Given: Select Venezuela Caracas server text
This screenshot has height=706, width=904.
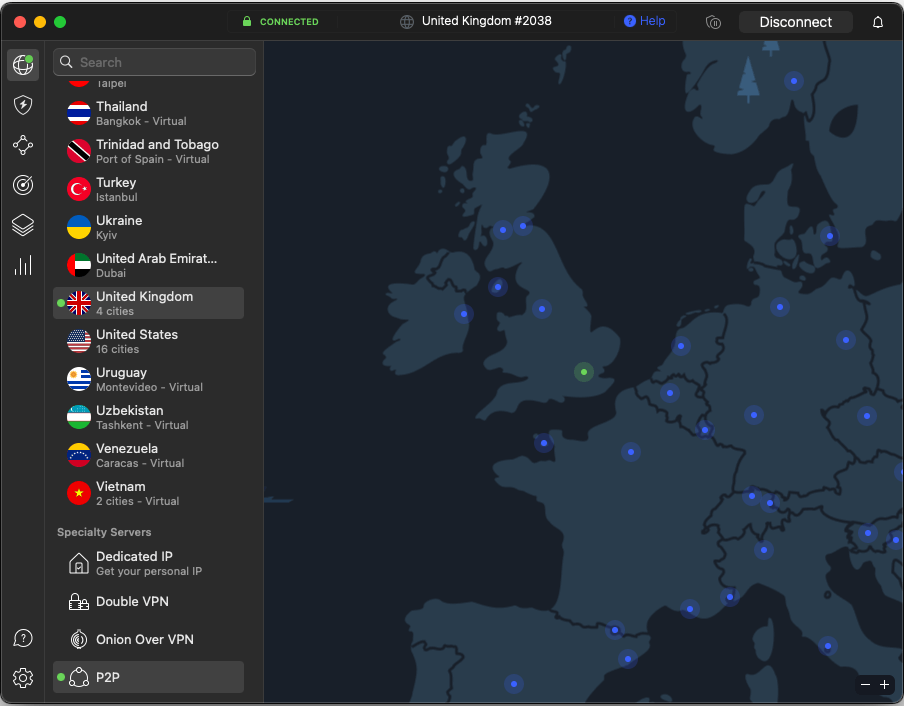Looking at the screenshot, I should (140, 456).
